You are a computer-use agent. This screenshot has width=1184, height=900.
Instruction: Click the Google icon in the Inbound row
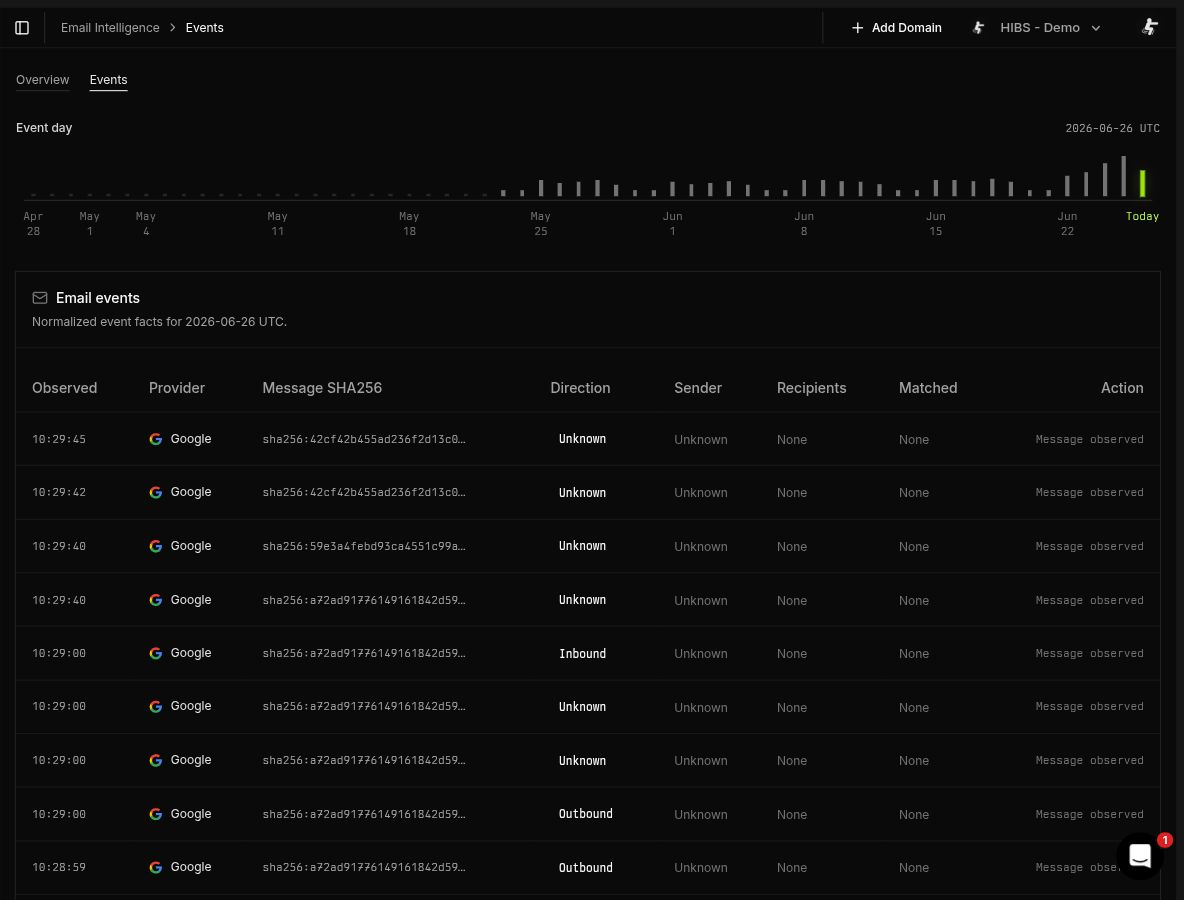pos(156,653)
